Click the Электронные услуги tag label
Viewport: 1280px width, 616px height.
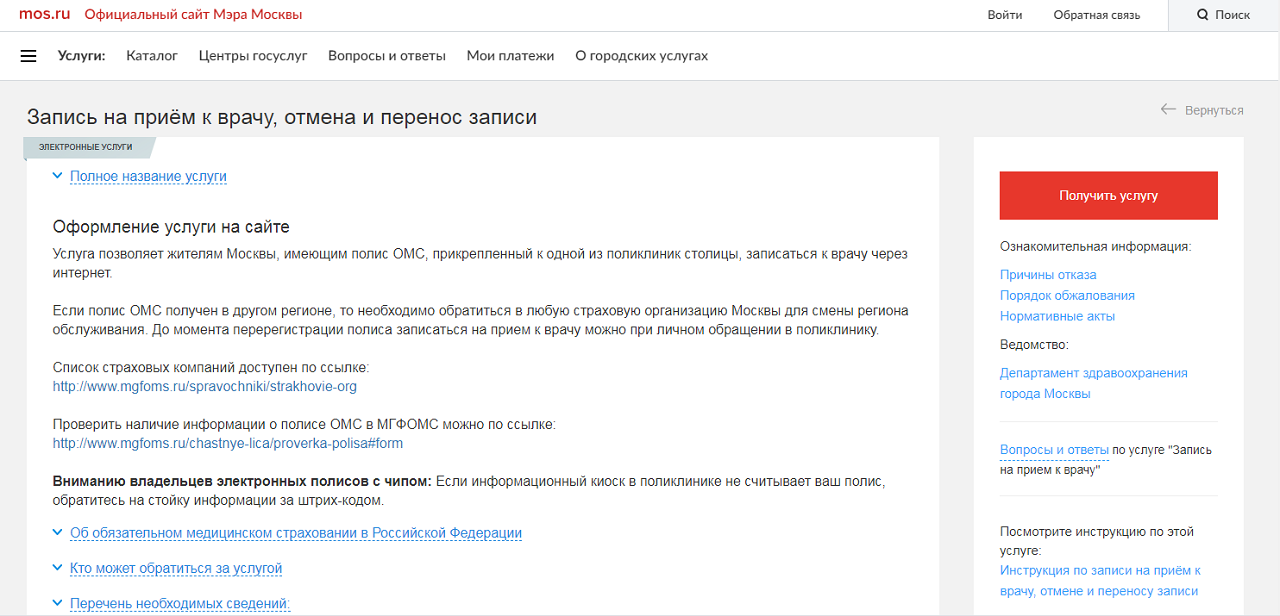click(x=86, y=147)
